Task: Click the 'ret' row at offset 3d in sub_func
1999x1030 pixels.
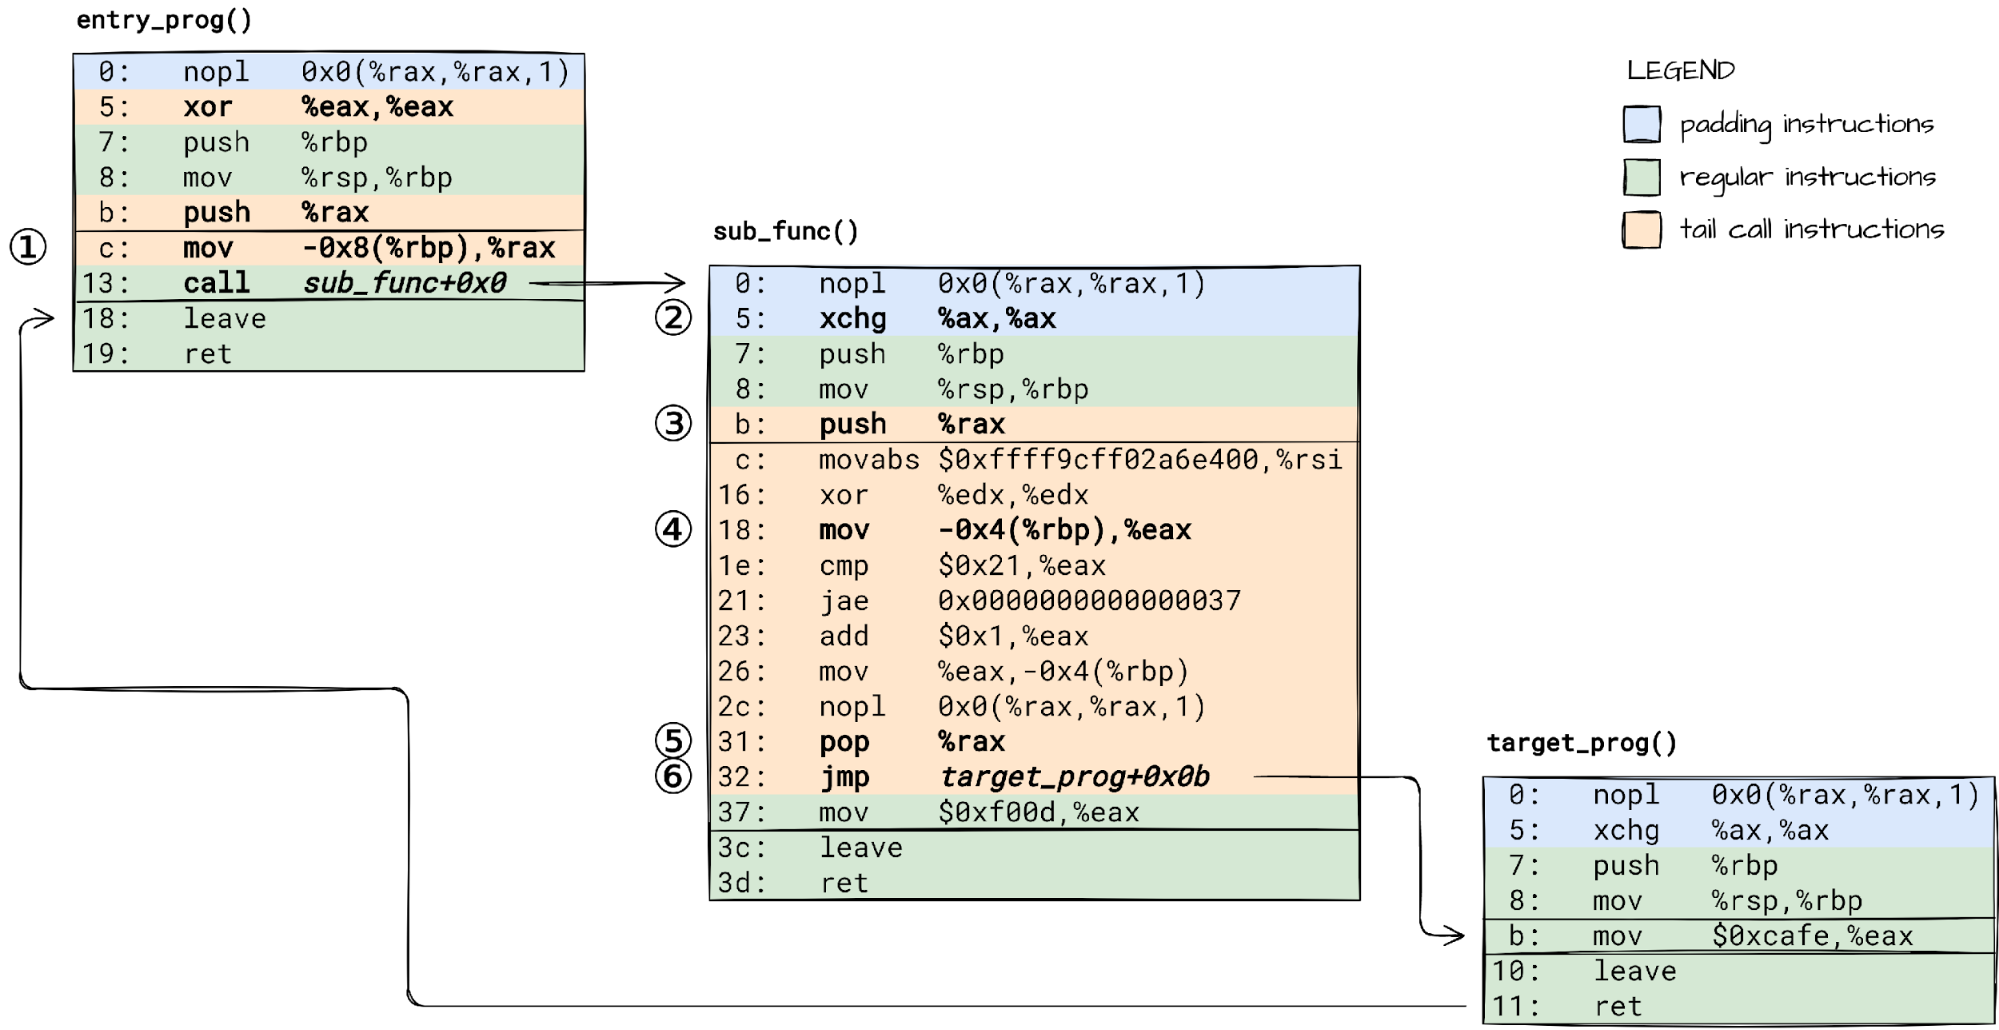Action: (1034, 883)
